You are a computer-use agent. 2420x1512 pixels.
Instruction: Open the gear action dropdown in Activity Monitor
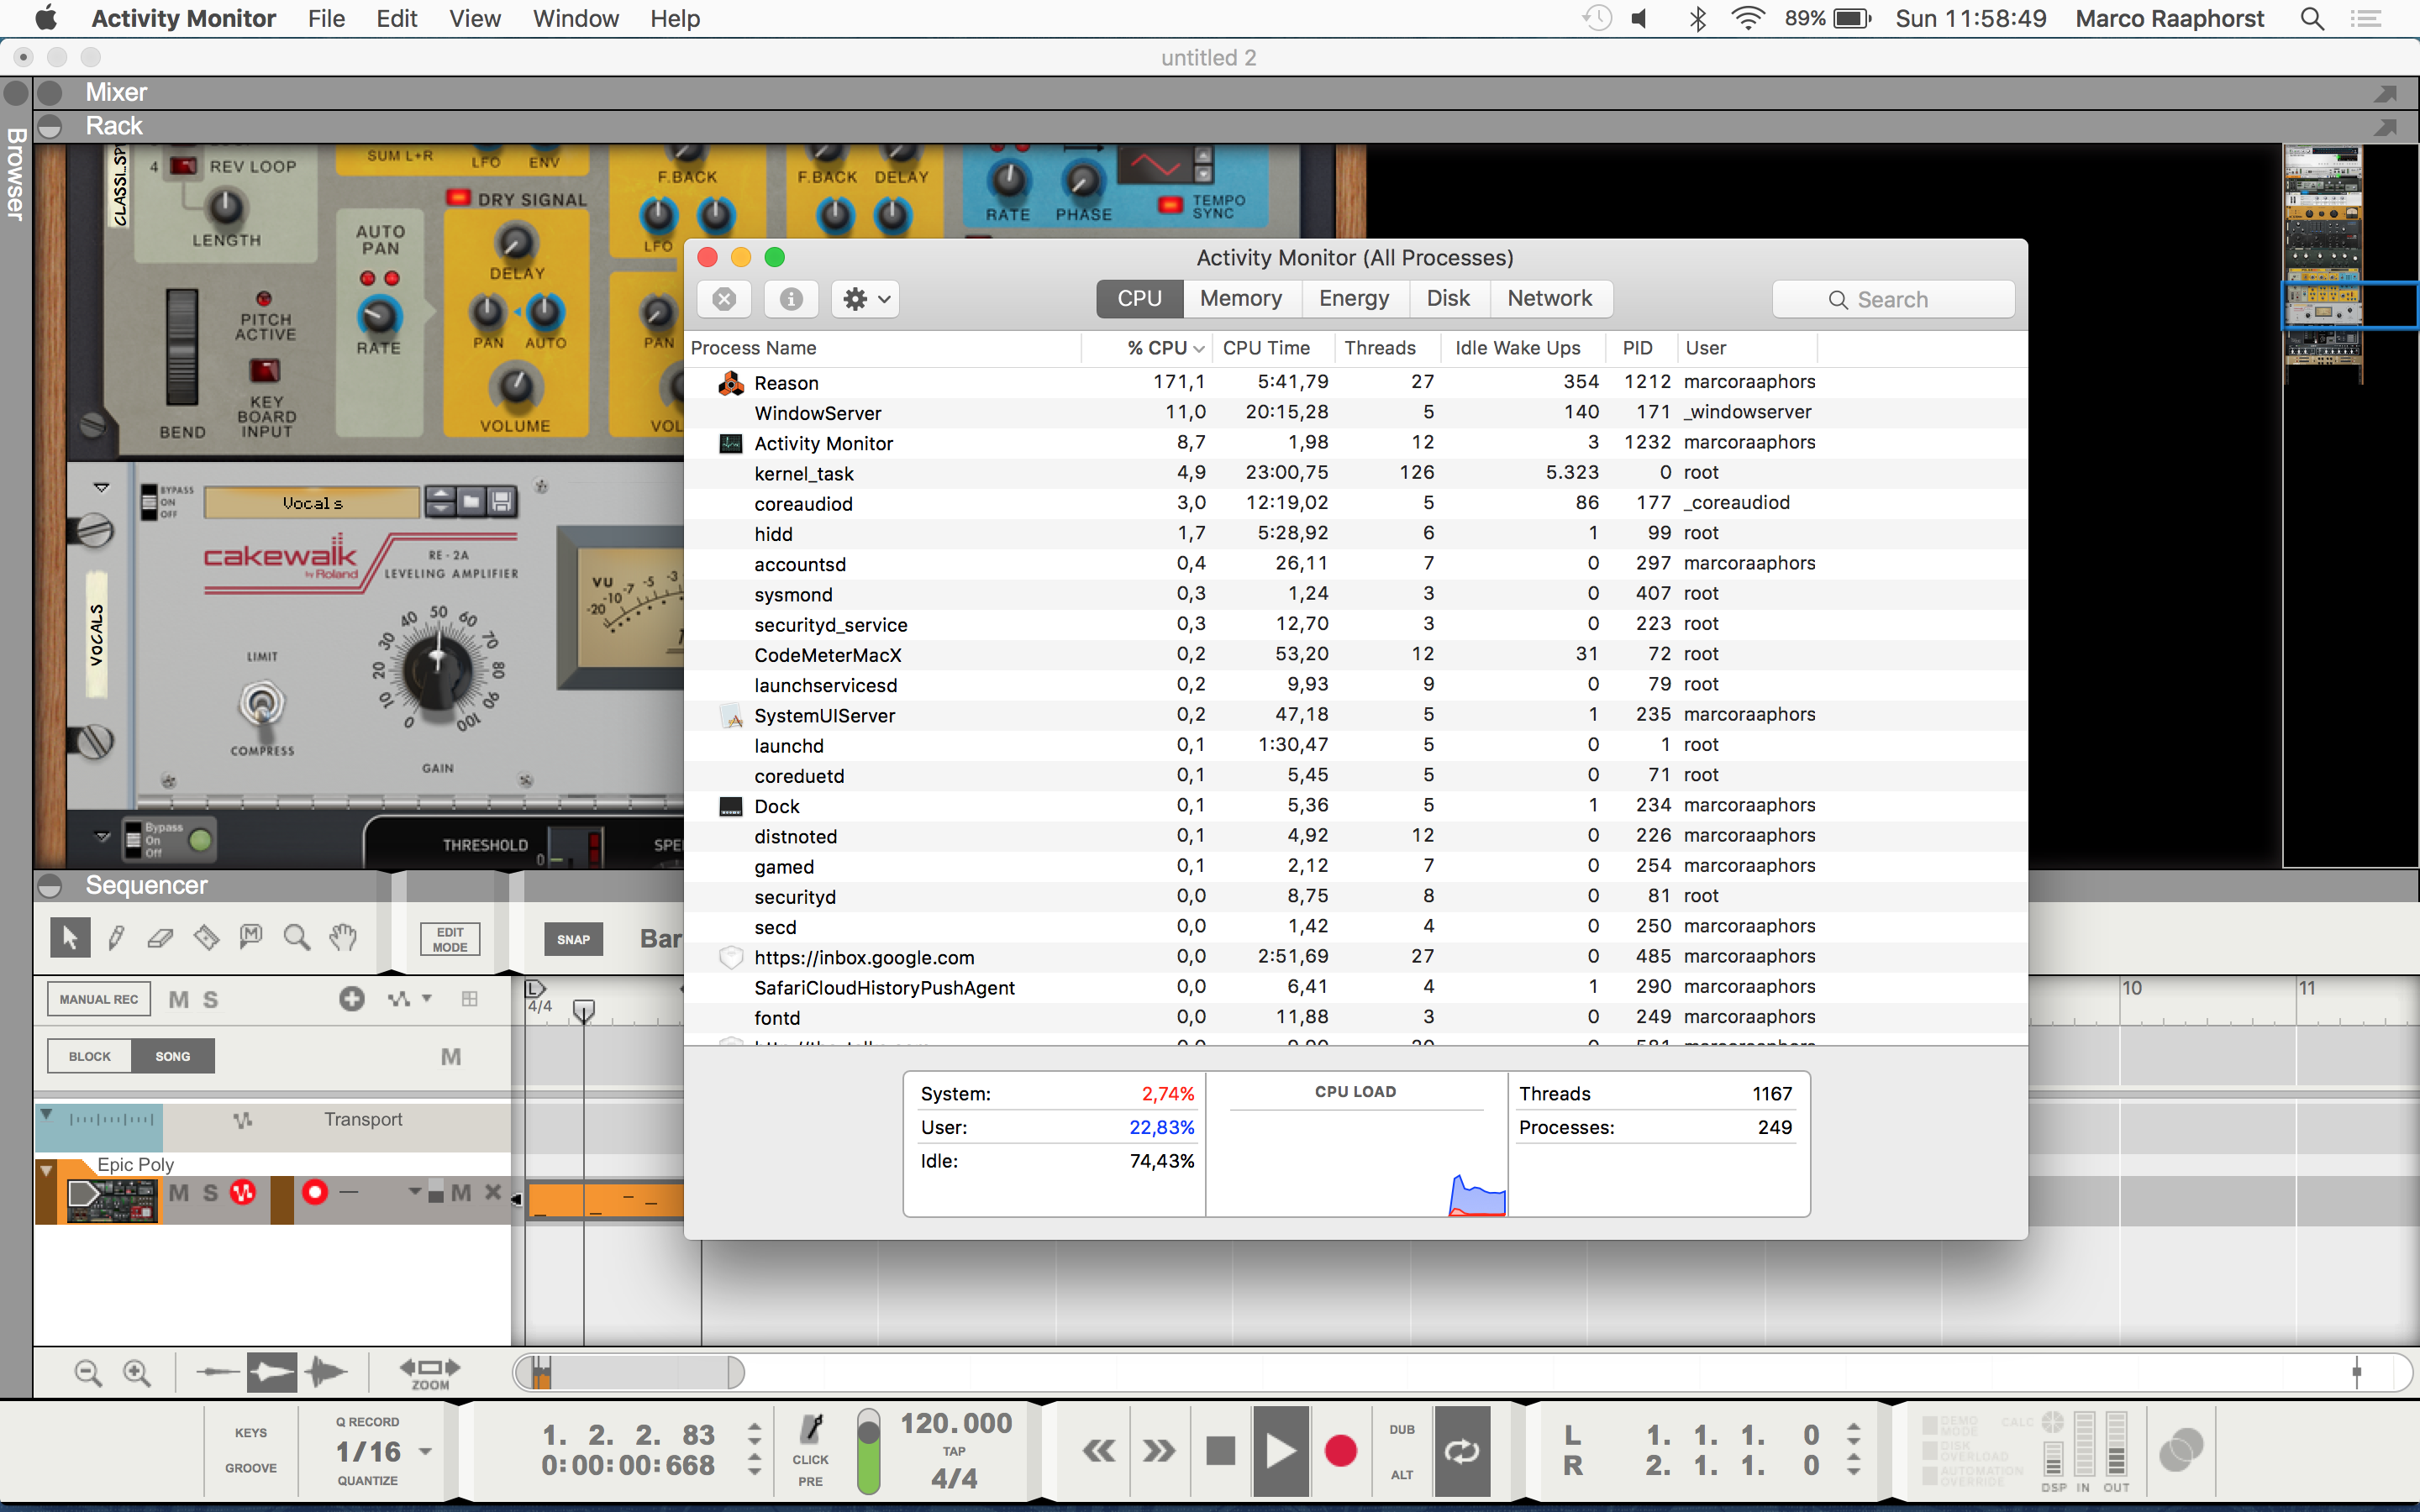click(865, 299)
